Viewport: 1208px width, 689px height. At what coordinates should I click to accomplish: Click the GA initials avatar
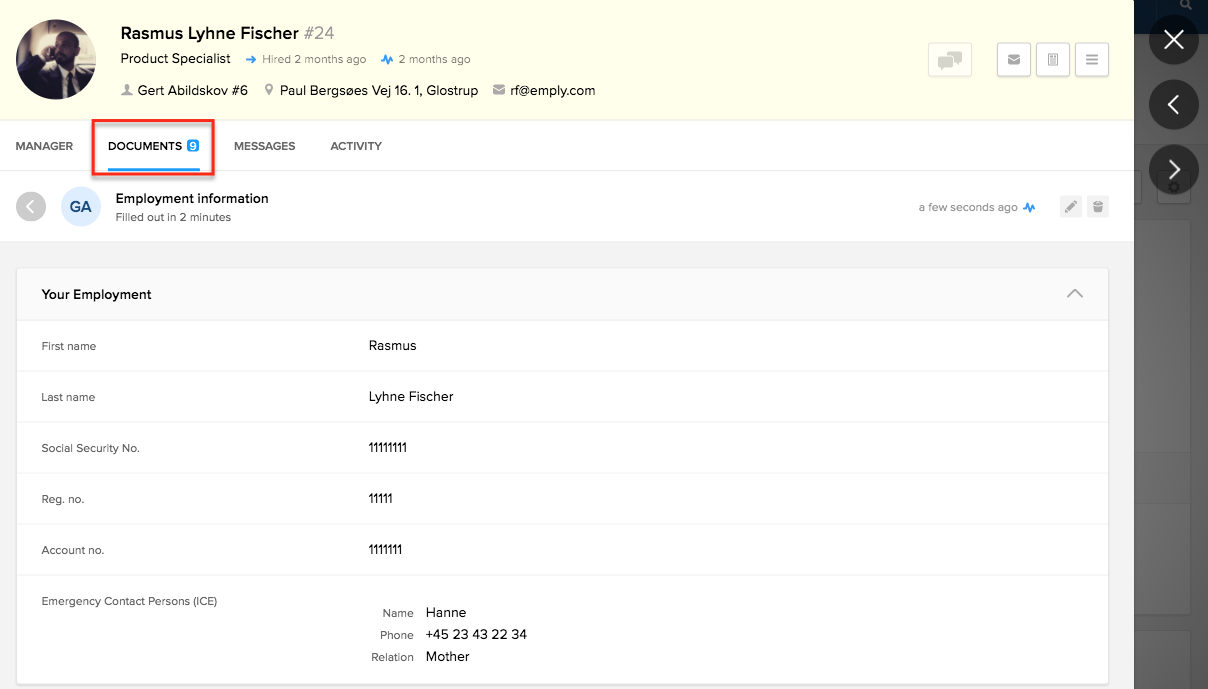tap(81, 207)
